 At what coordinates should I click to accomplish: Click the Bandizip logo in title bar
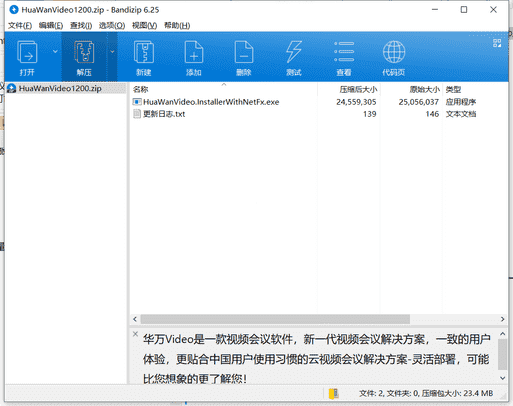(14, 10)
